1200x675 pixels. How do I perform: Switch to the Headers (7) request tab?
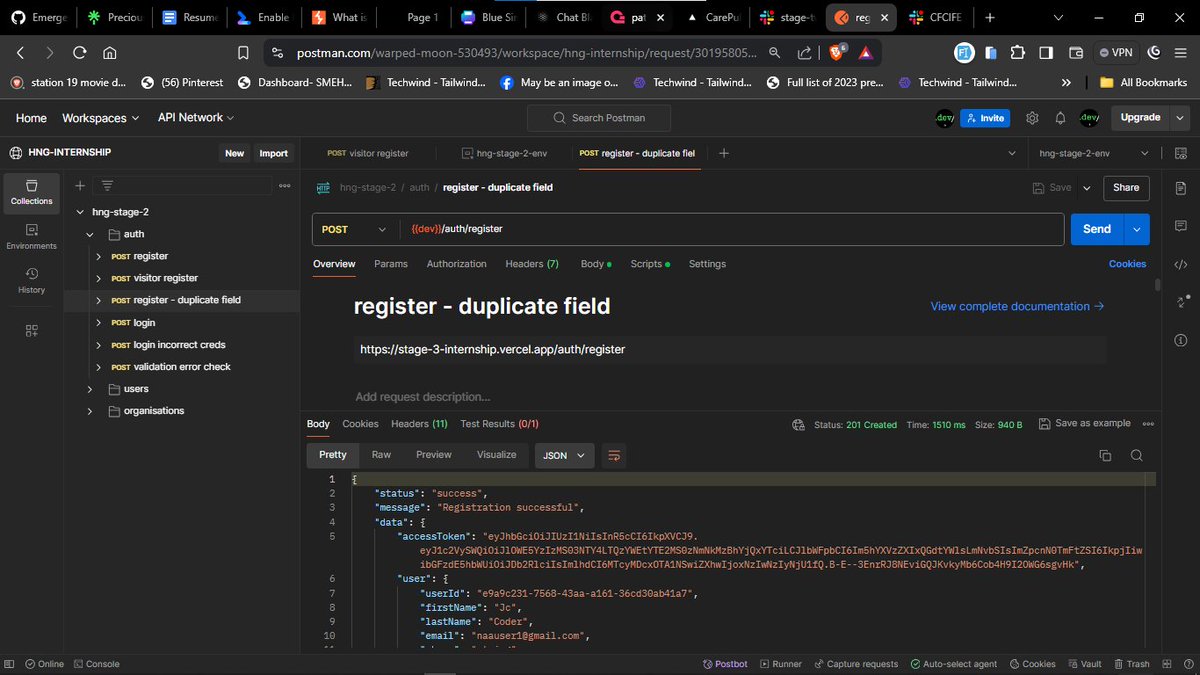tap(532, 264)
